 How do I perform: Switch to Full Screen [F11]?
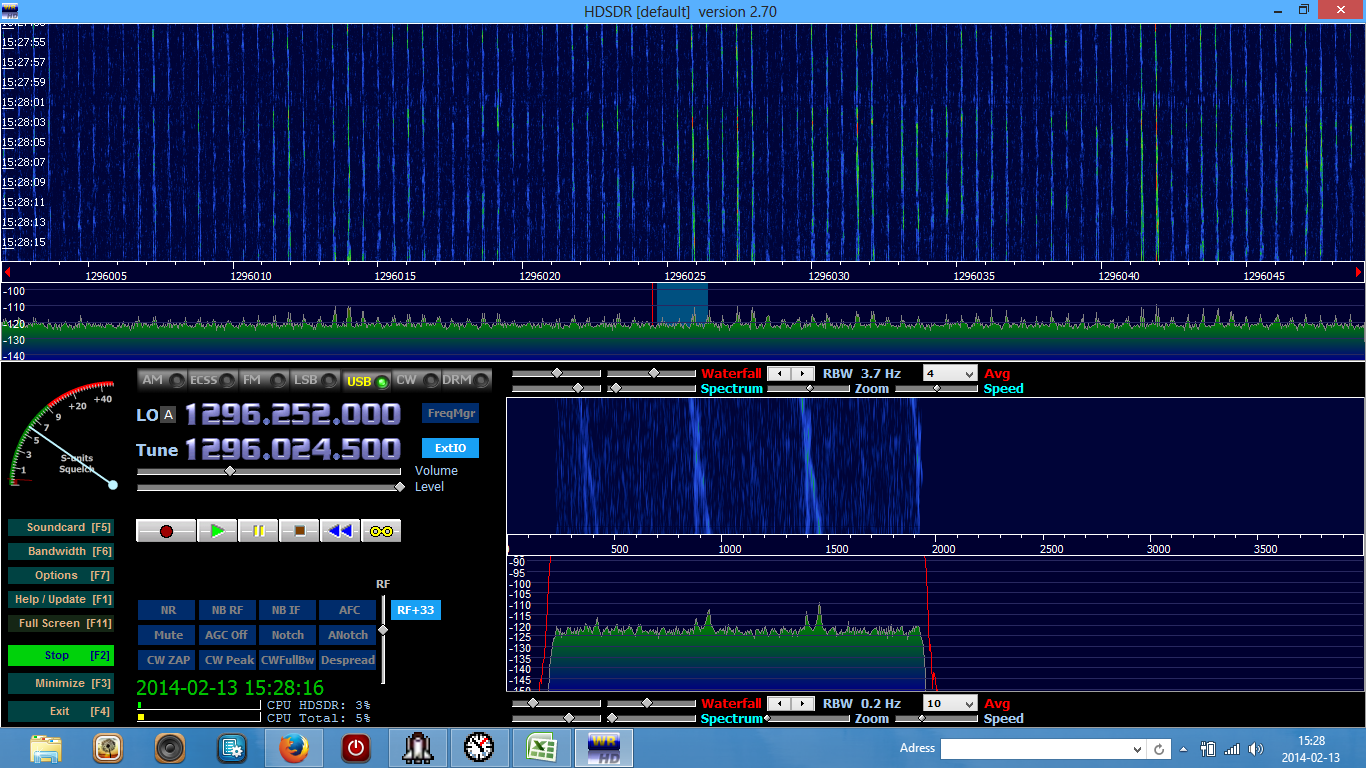click(x=60, y=623)
